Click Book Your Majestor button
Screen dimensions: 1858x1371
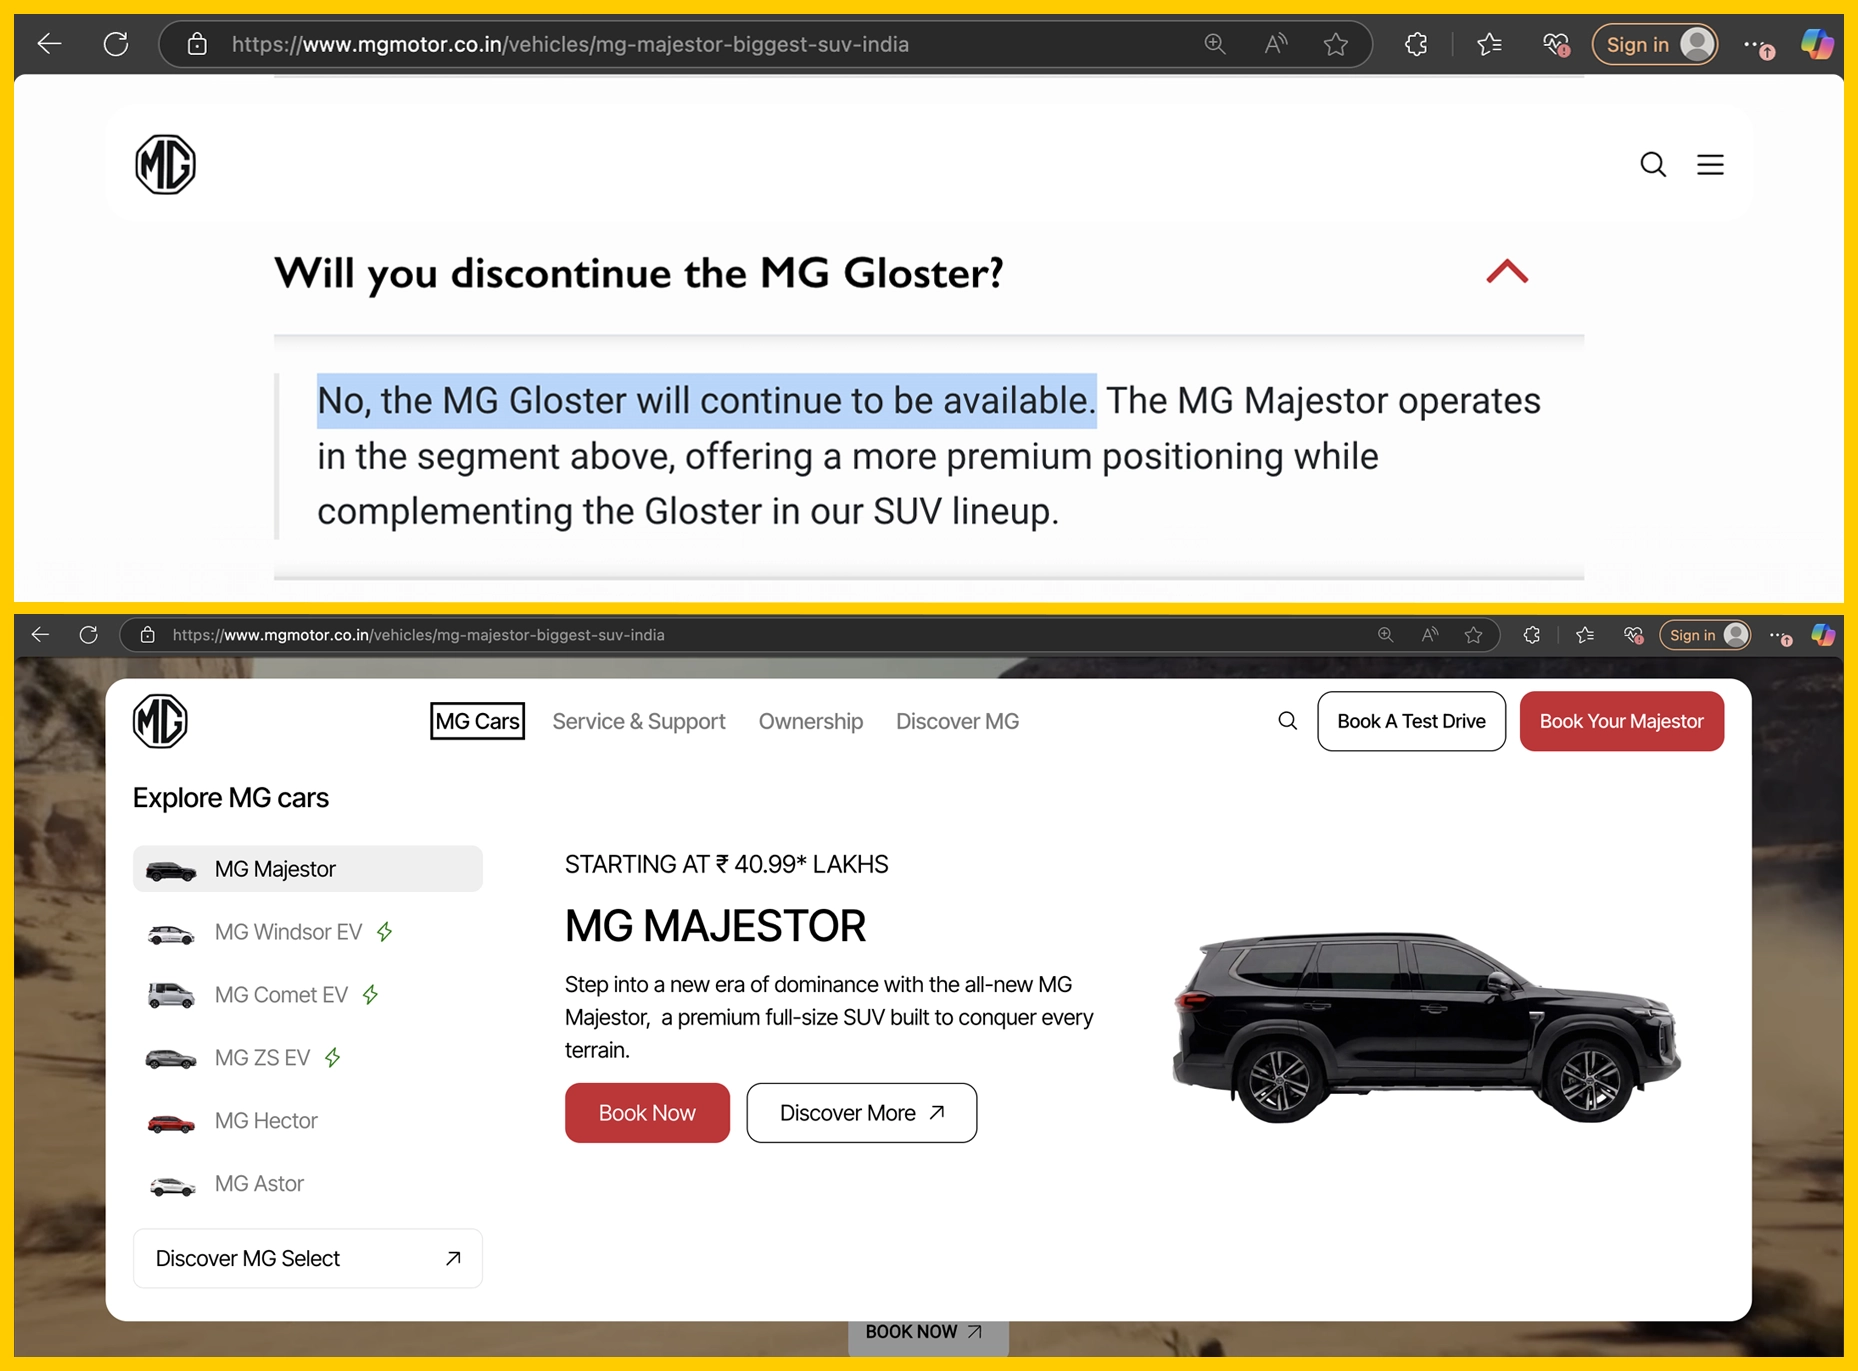tap(1621, 721)
